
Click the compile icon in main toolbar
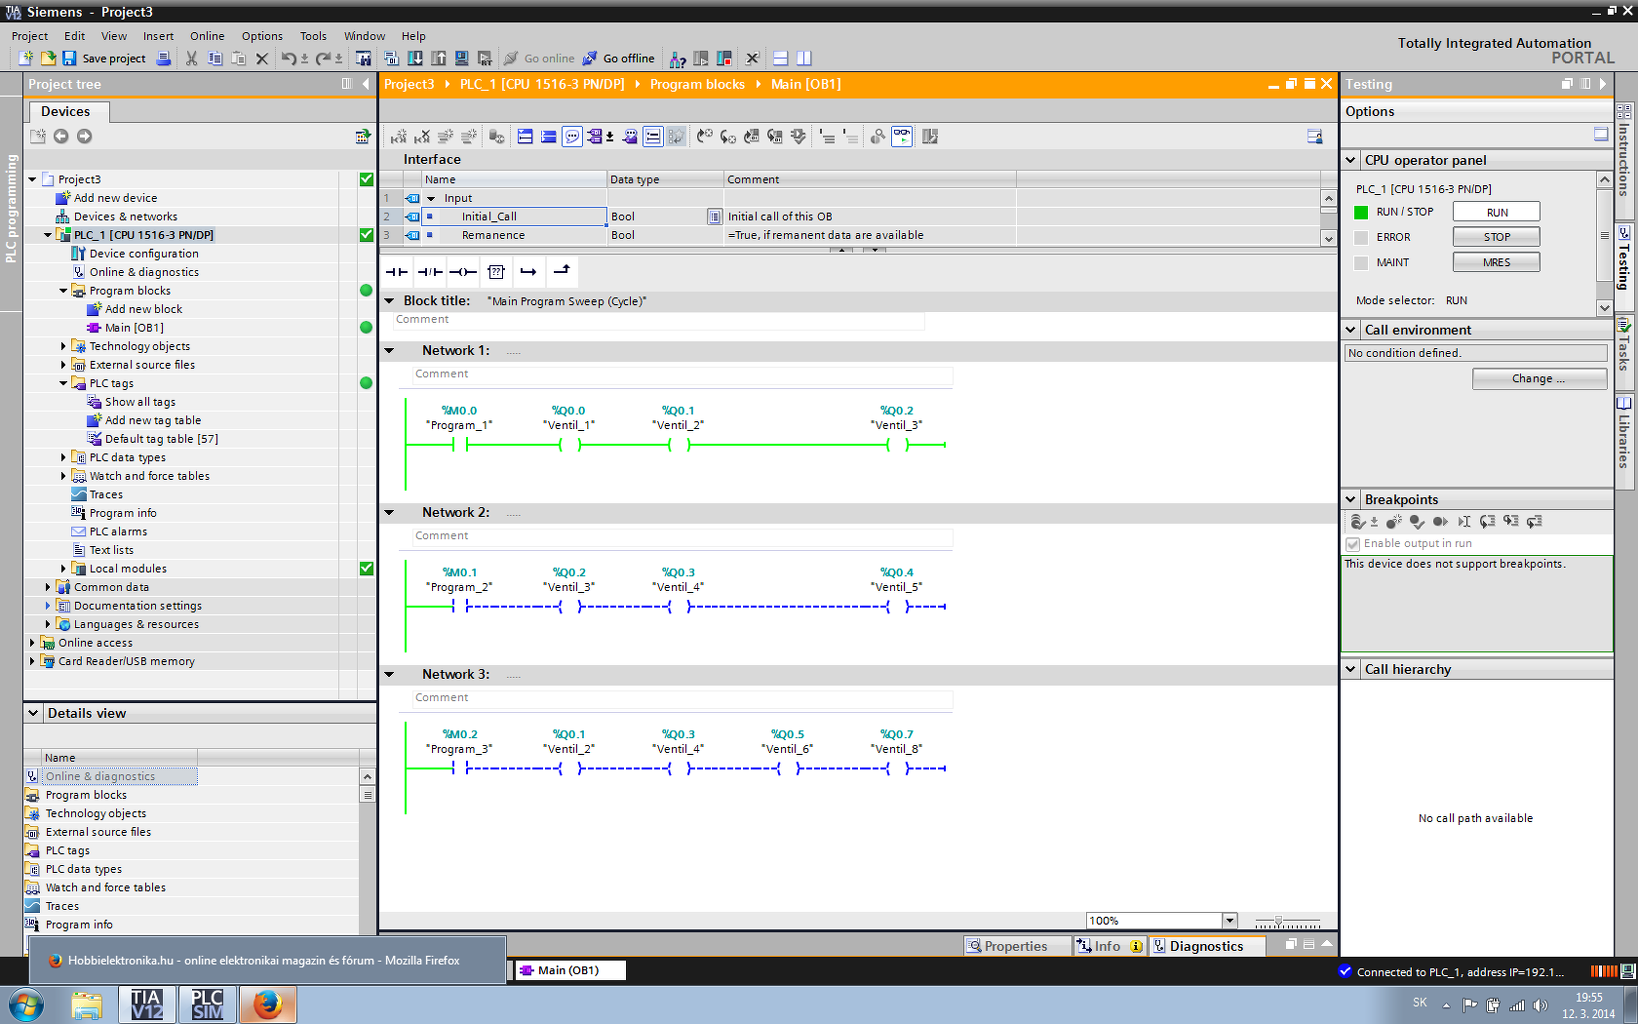point(391,58)
